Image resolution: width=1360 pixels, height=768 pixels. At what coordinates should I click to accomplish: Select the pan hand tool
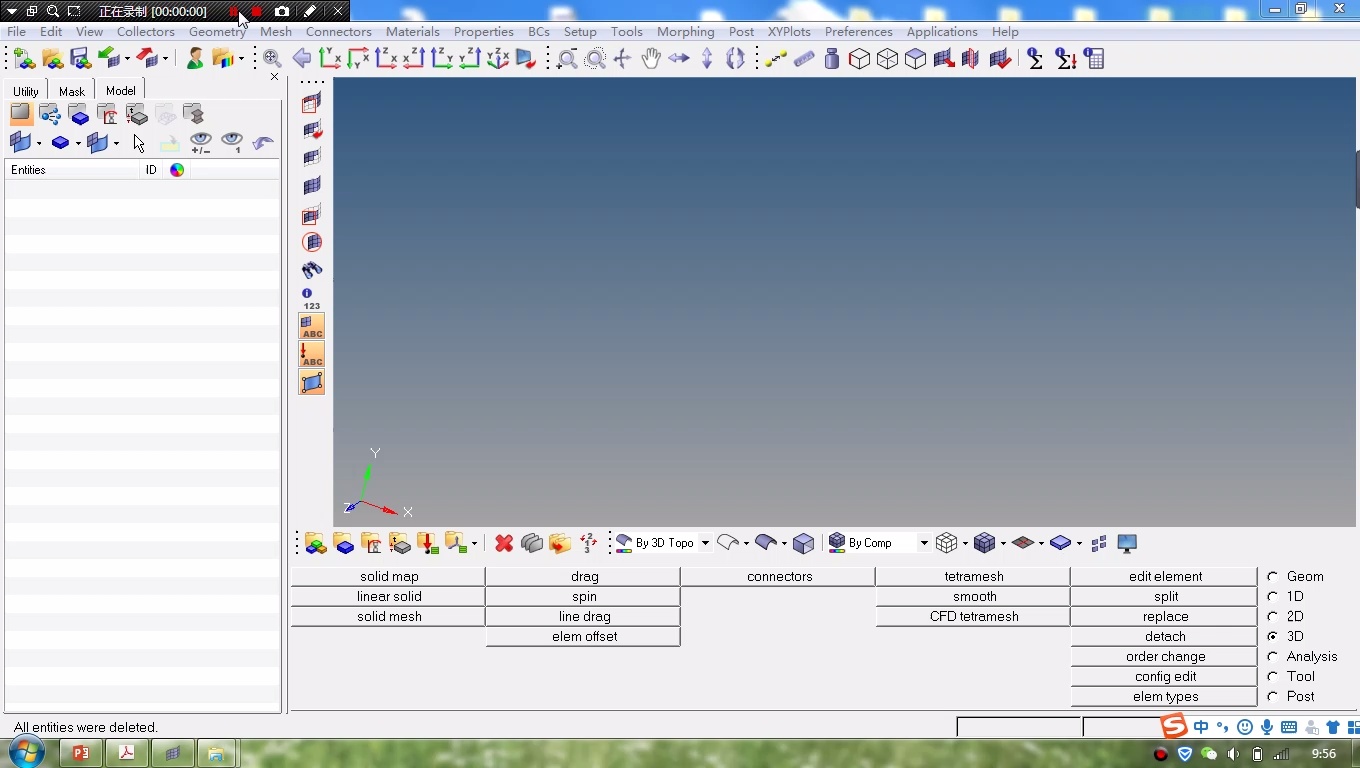point(651,59)
